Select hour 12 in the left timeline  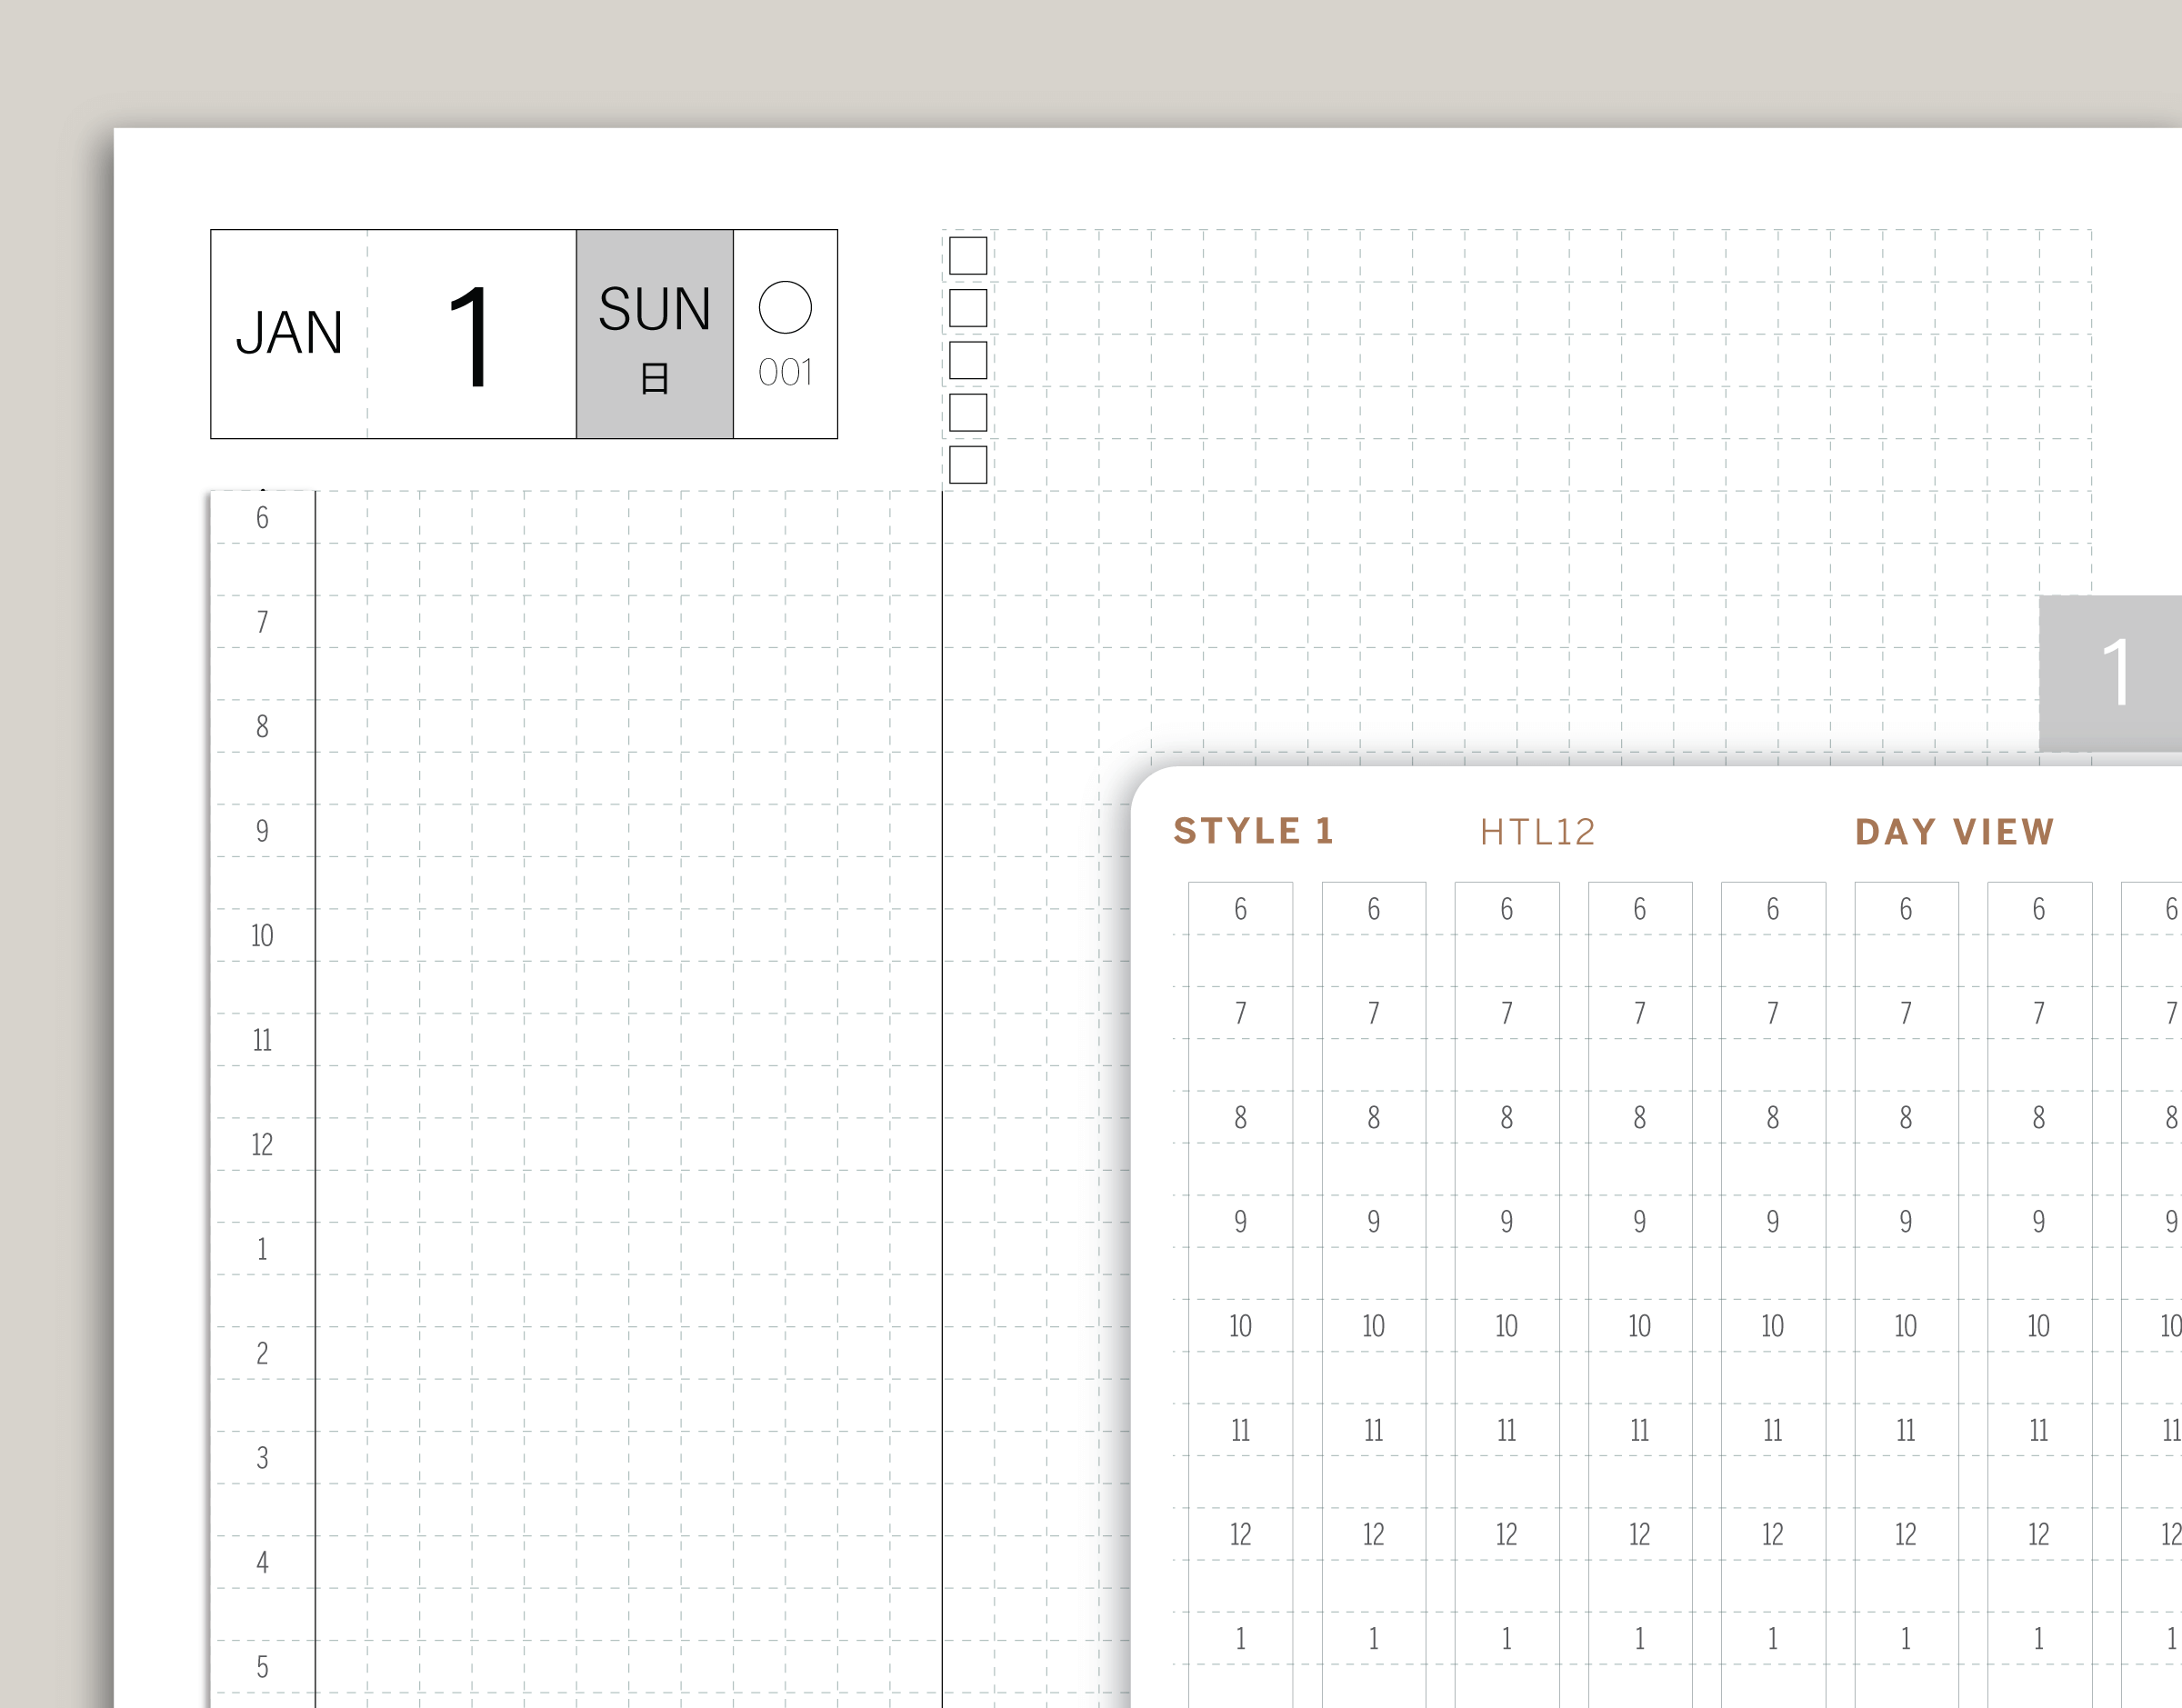point(262,1144)
